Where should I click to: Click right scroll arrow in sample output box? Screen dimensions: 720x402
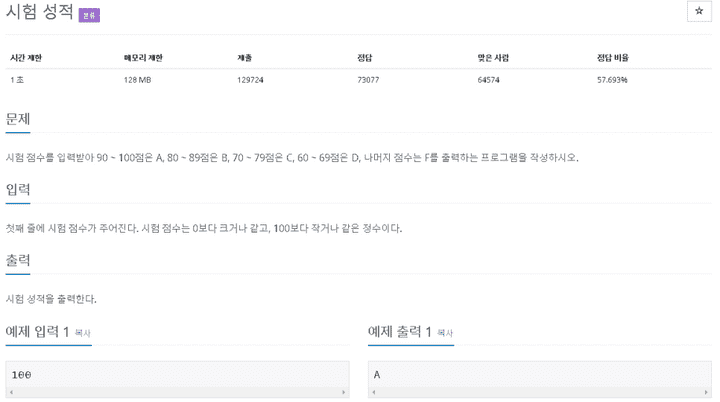tap(706, 392)
